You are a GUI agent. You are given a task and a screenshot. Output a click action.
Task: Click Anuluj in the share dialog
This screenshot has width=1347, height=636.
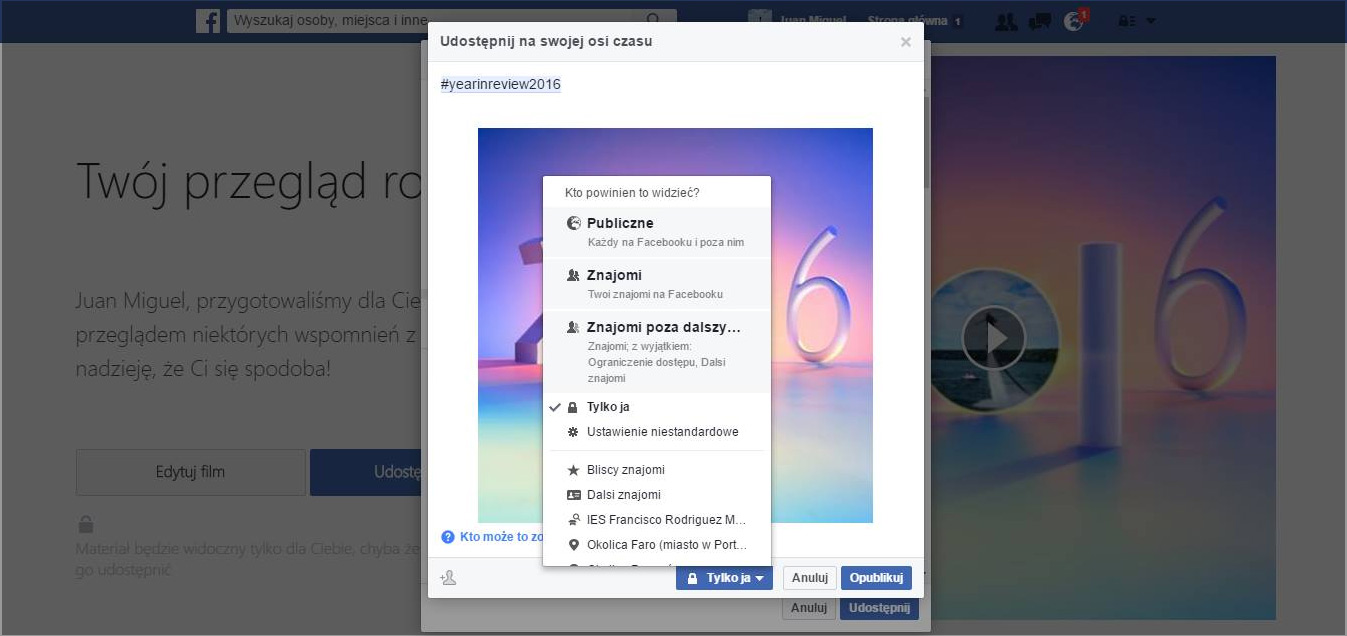809,578
